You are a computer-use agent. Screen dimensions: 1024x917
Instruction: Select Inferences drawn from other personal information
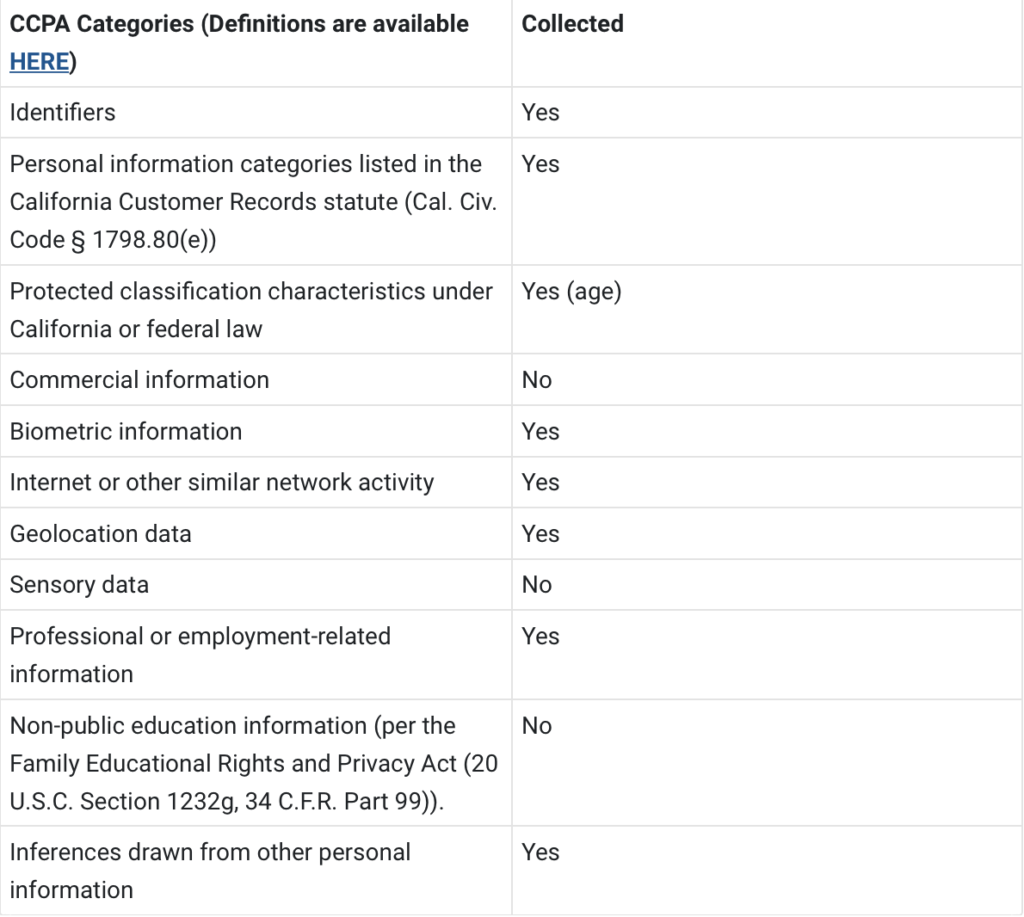[210, 871]
